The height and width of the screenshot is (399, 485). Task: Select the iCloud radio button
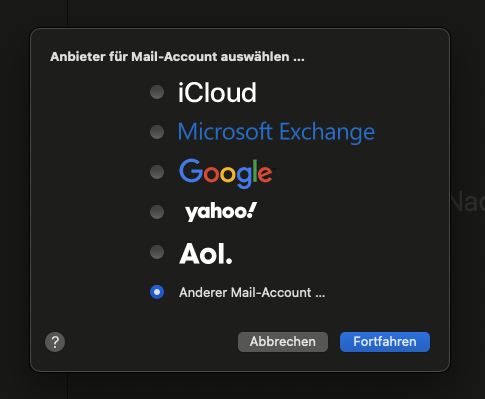click(x=157, y=92)
